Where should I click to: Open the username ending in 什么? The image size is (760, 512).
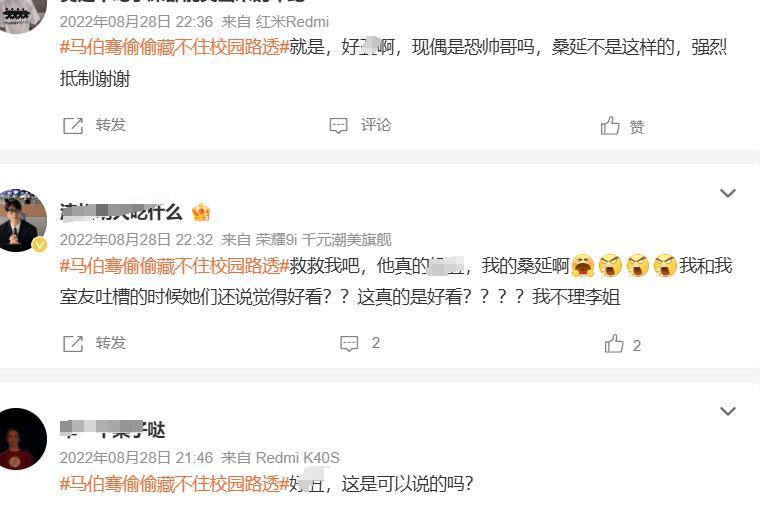[x=121, y=212]
